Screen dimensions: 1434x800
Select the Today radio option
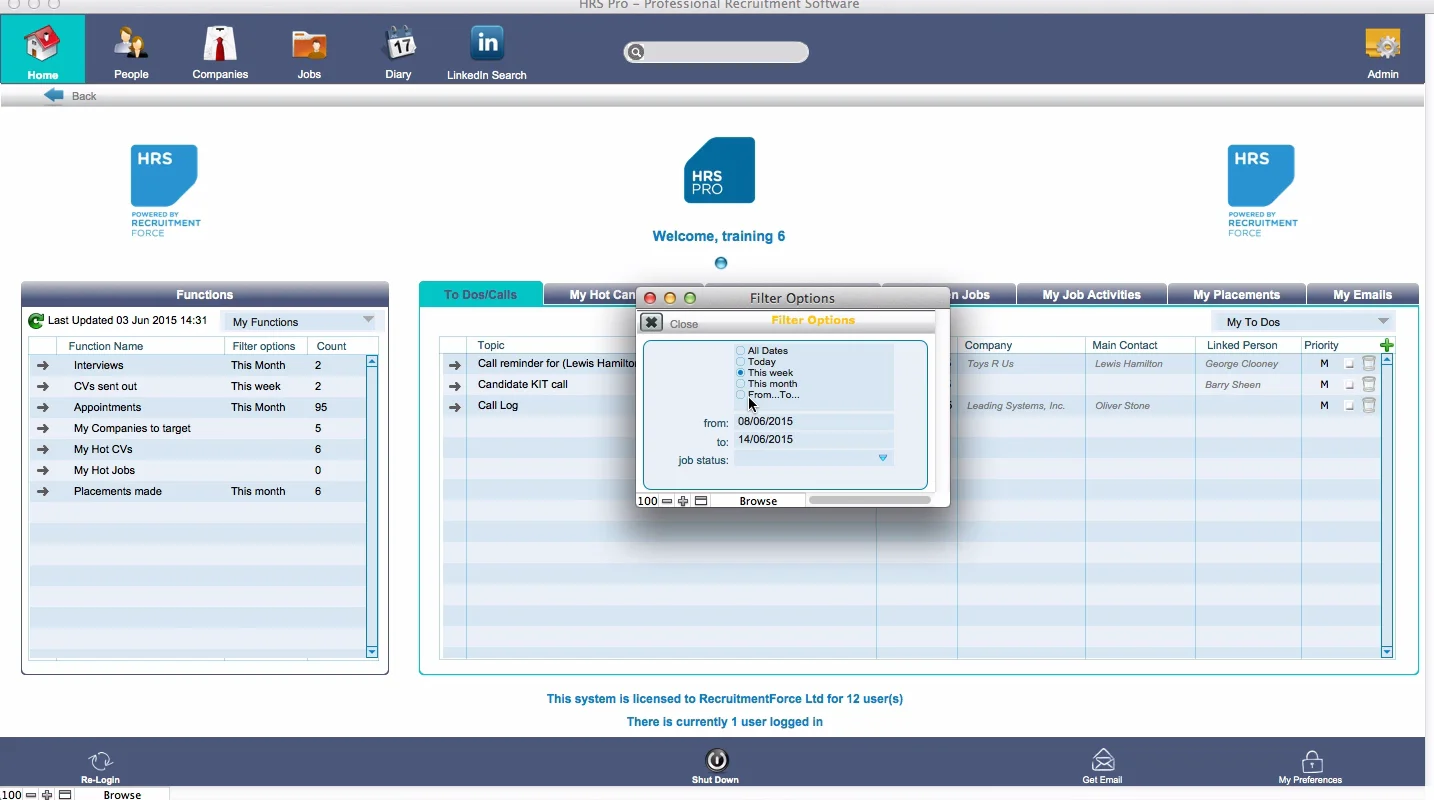[741, 362]
